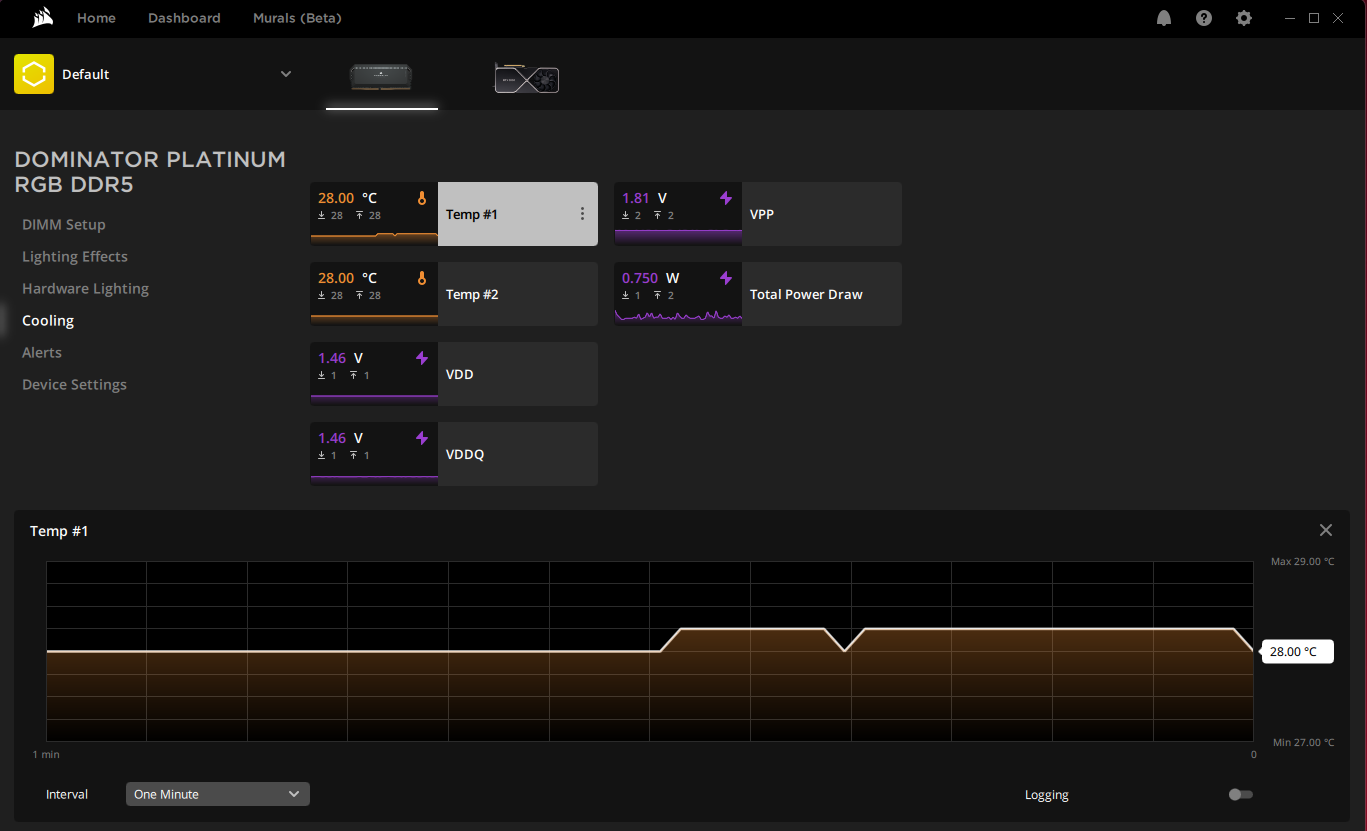This screenshot has height=831, width=1367.
Task: Click the Corsair sails logo icon
Action: 42,18
